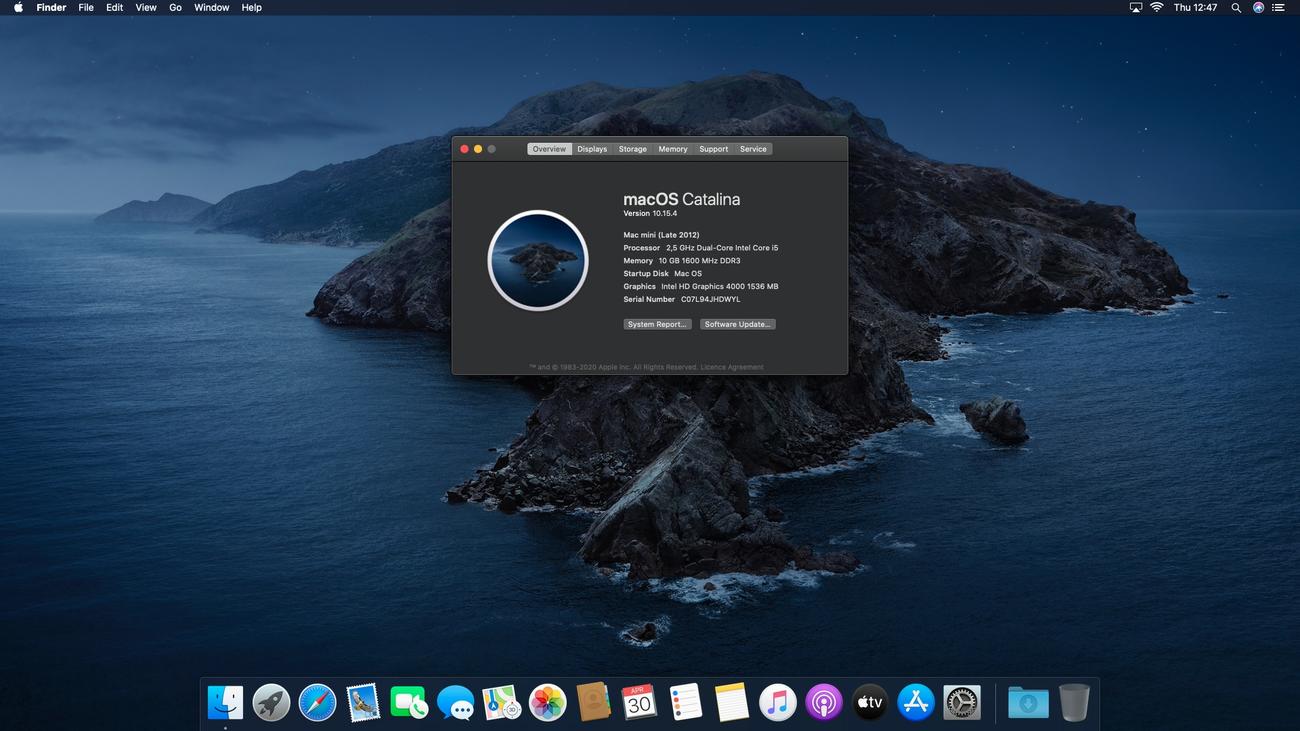Close the About This Mac window
Viewport: 1300px width, 731px height.
coord(464,149)
